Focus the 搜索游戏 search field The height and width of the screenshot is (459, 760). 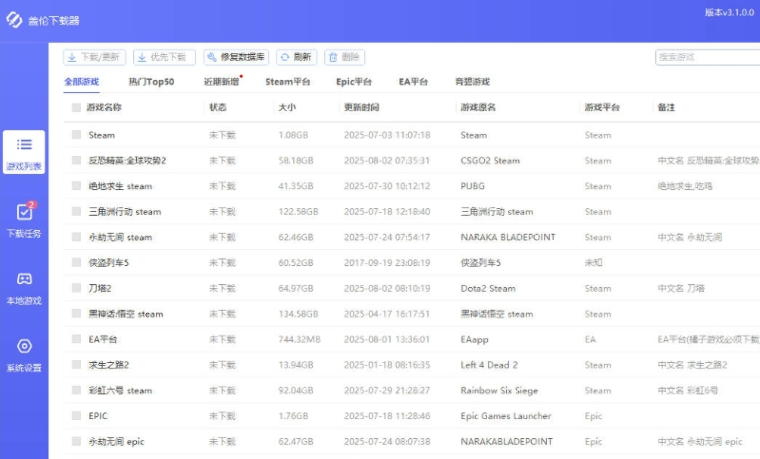(708, 57)
